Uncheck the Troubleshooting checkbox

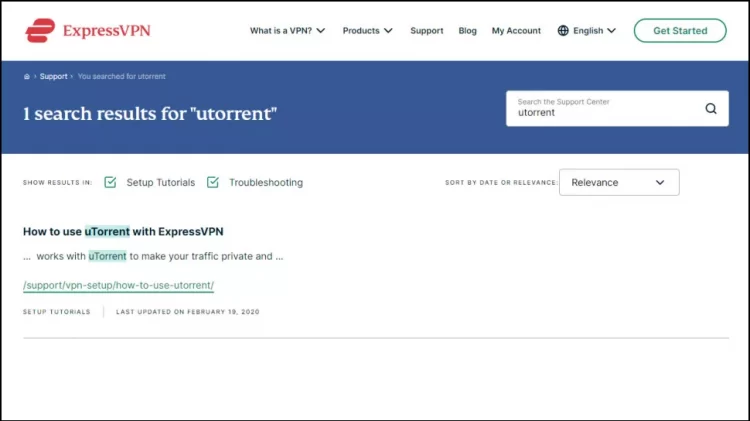click(213, 182)
